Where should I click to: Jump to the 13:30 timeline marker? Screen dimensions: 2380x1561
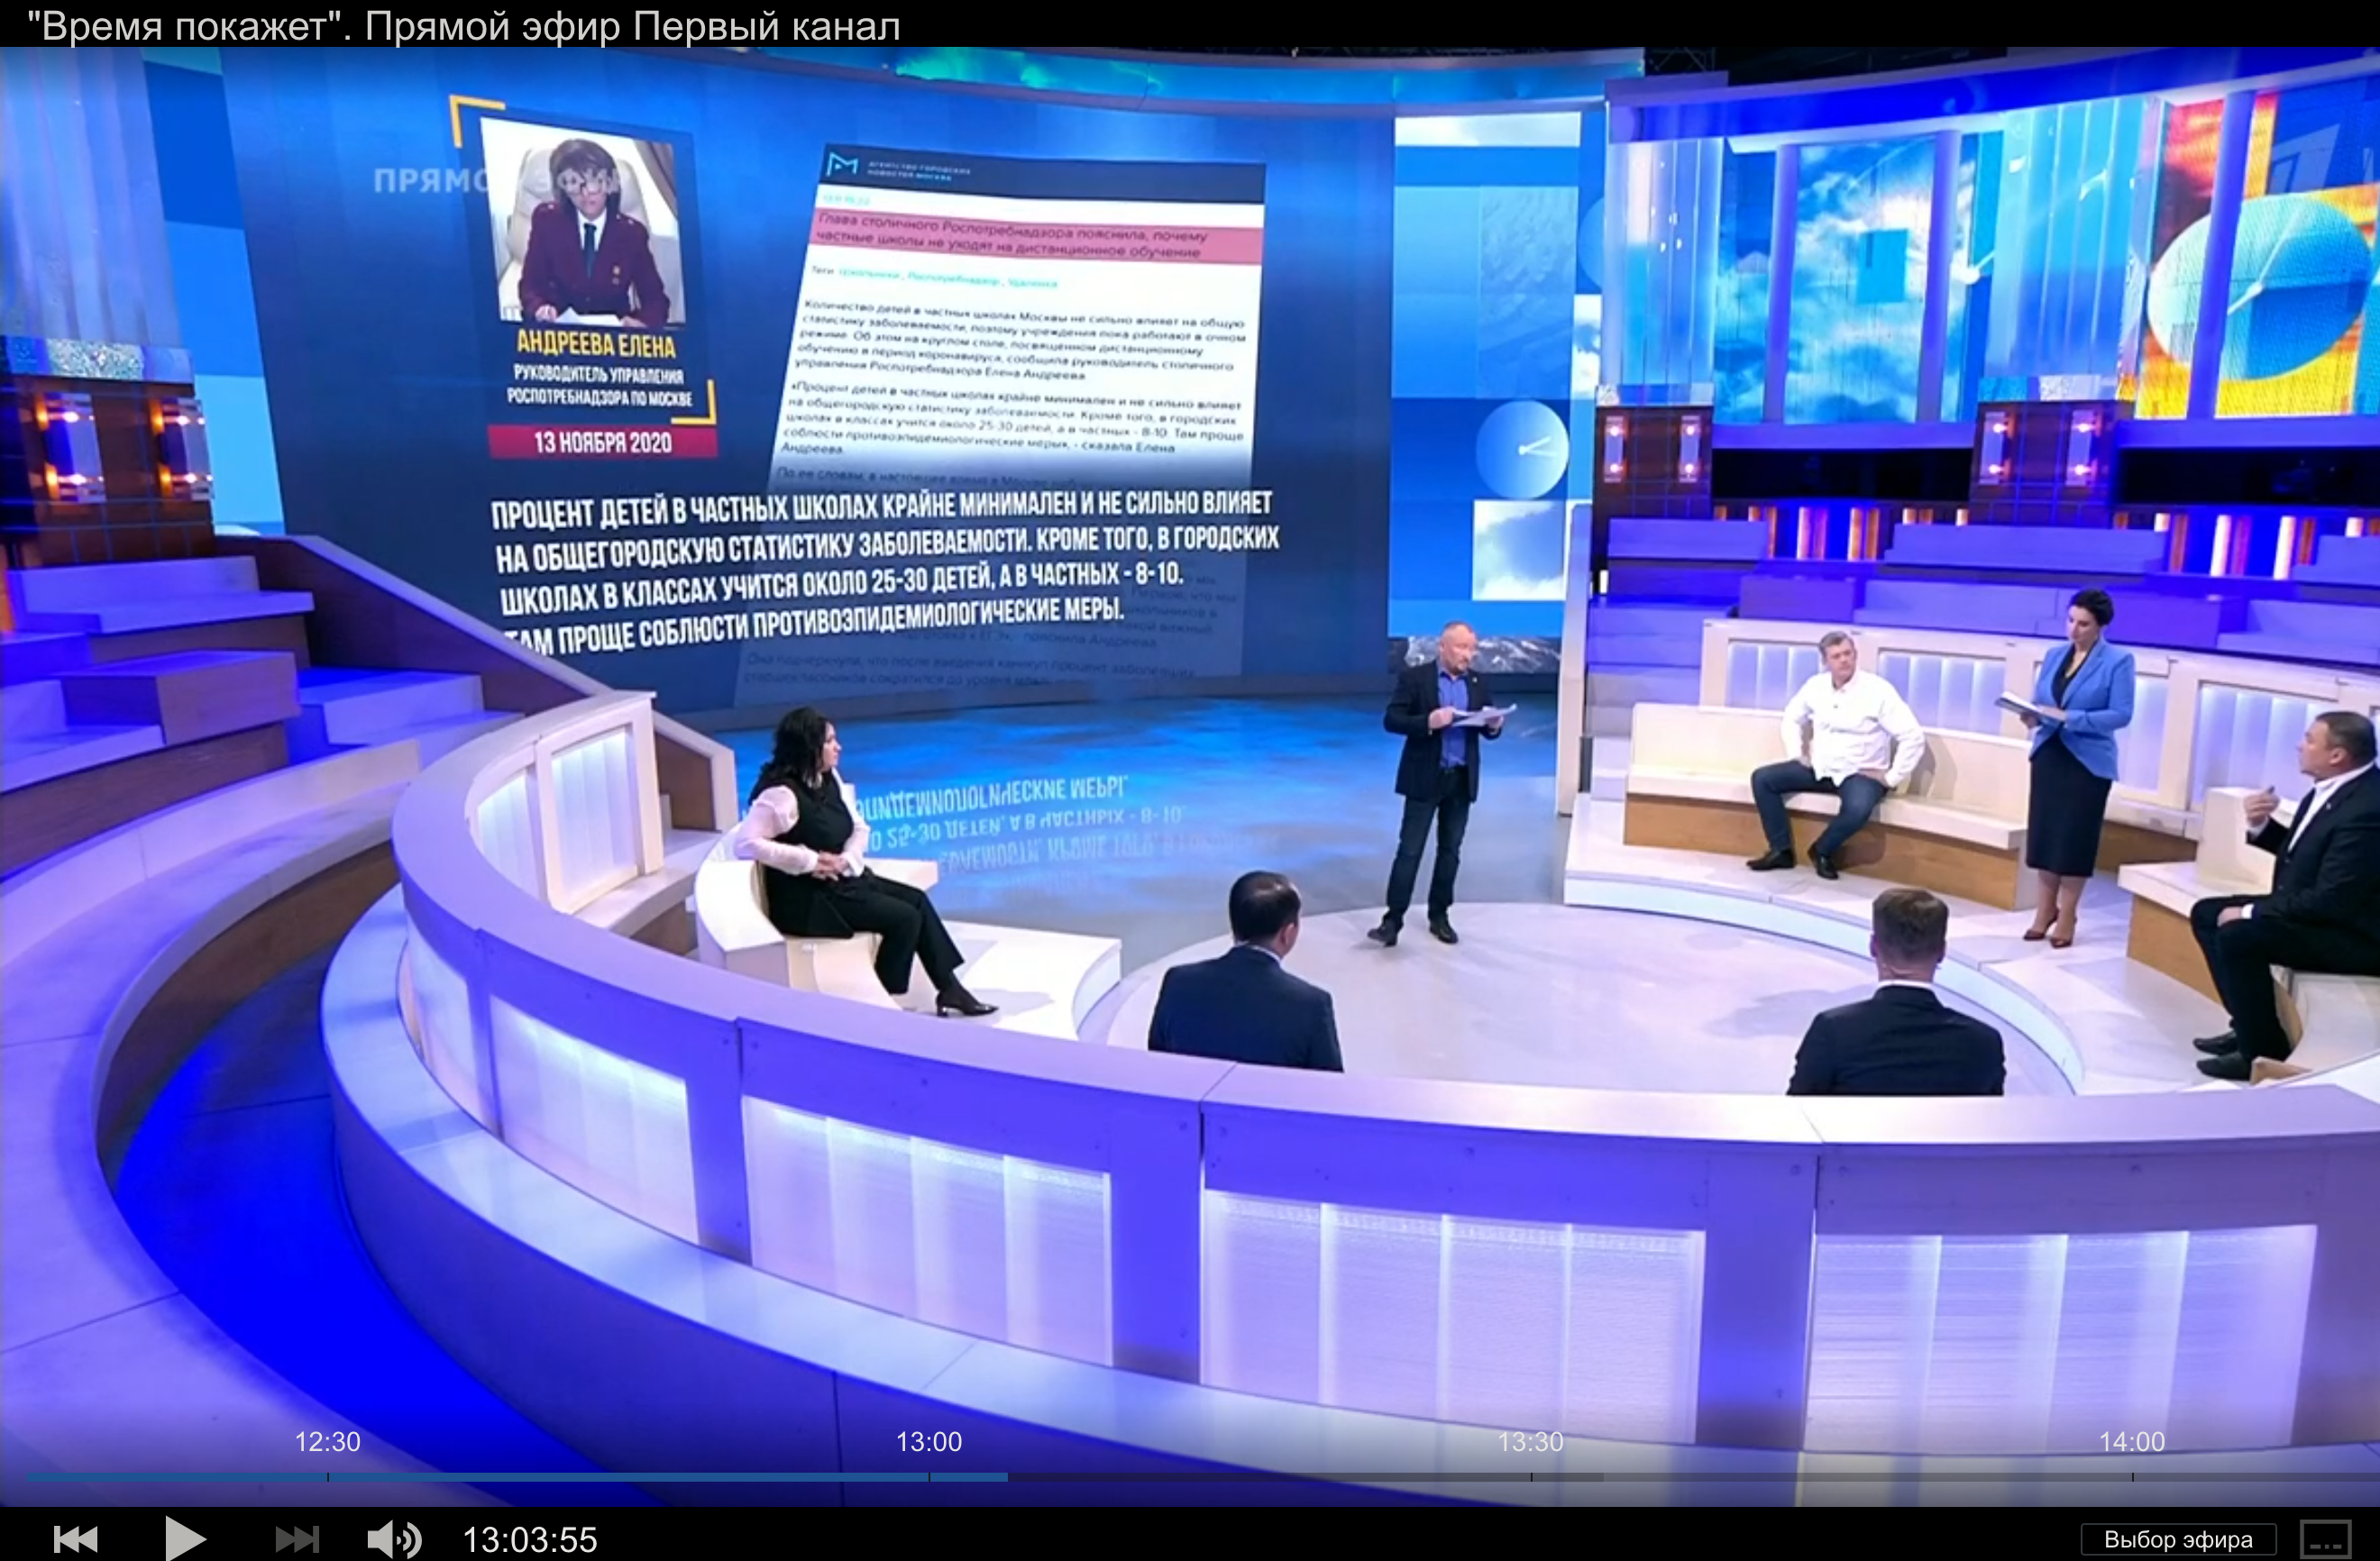coord(1530,1442)
